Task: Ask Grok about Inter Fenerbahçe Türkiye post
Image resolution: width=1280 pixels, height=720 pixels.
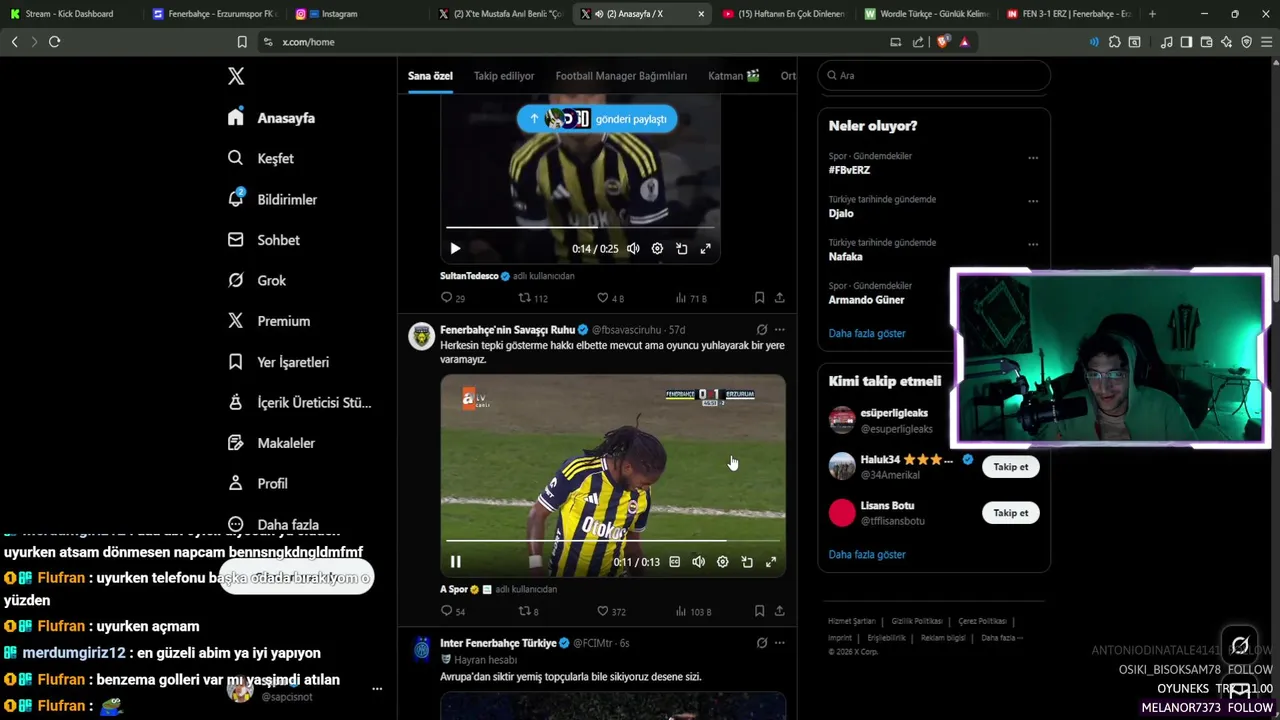Action: coord(762,643)
